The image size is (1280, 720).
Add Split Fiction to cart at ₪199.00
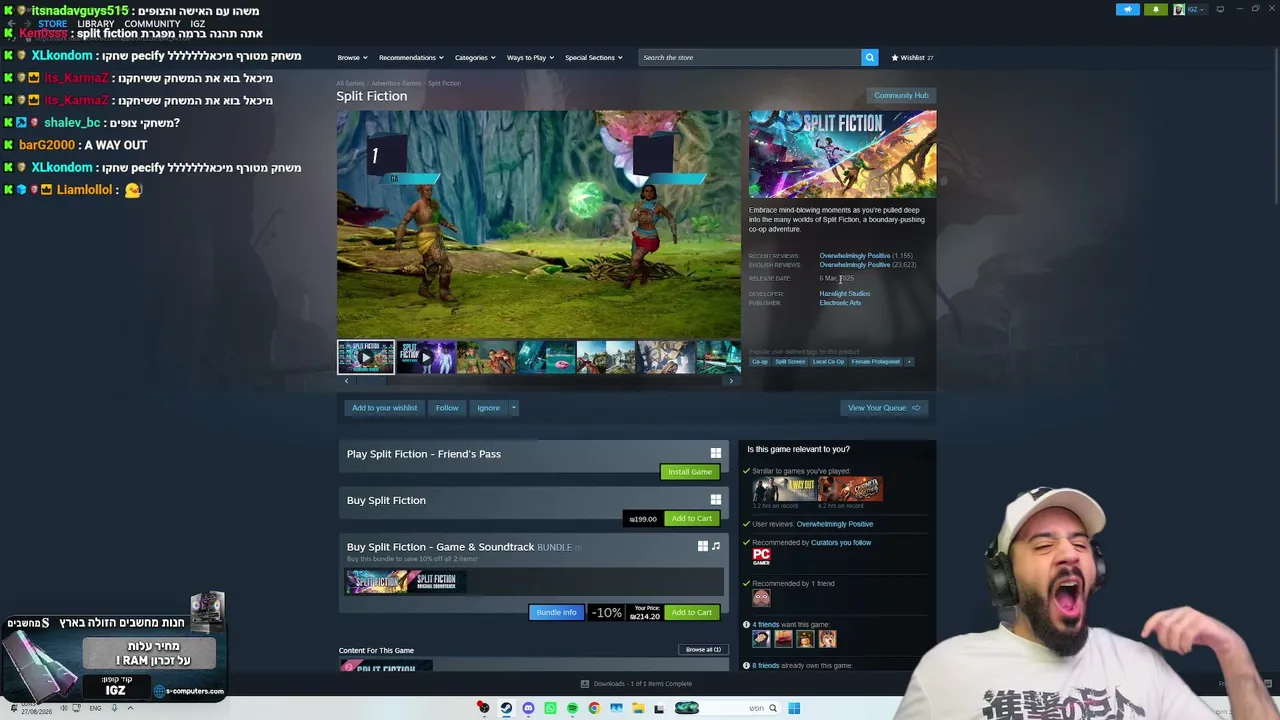click(x=691, y=519)
